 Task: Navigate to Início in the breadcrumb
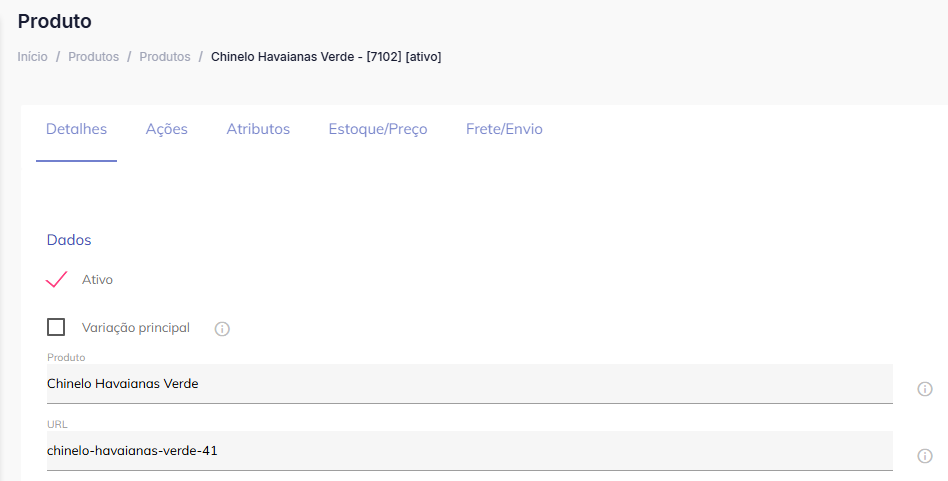tap(32, 57)
